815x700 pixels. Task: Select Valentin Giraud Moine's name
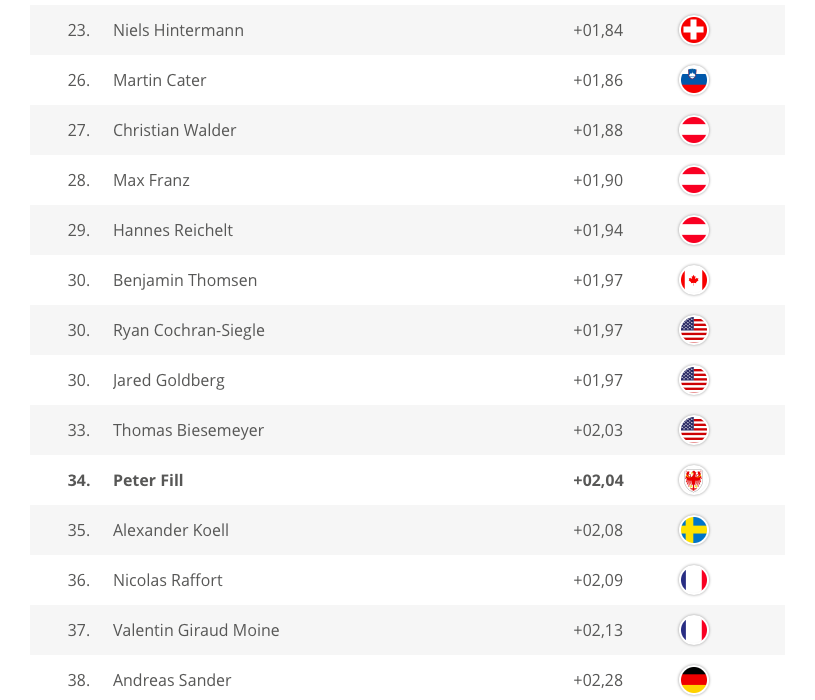click(x=196, y=630)
